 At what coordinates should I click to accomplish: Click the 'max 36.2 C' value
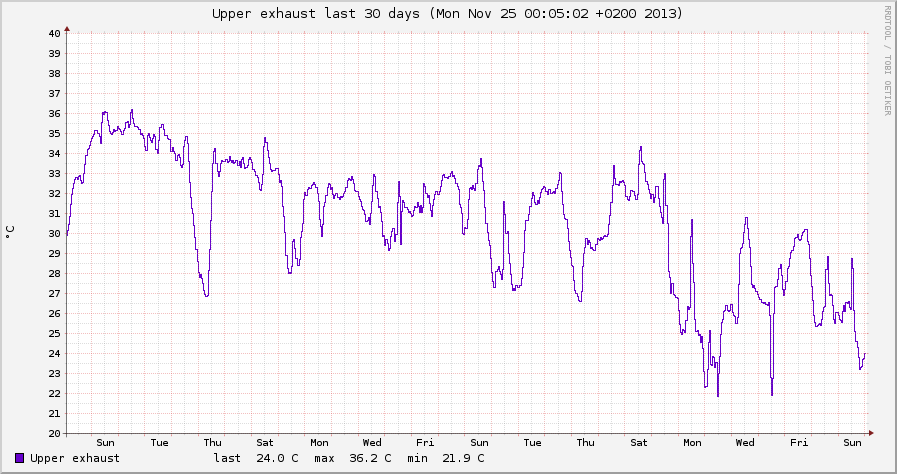(352, 458)
